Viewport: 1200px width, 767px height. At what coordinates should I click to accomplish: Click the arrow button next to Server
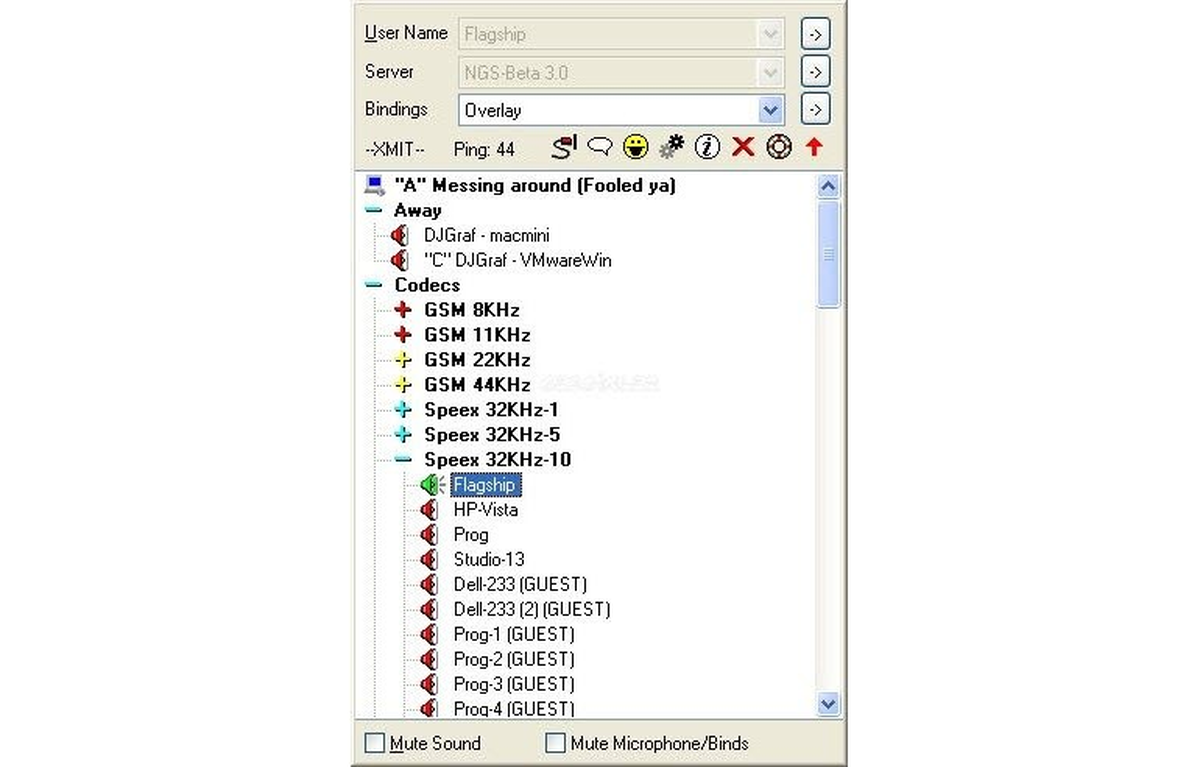(x=815, y=72)
